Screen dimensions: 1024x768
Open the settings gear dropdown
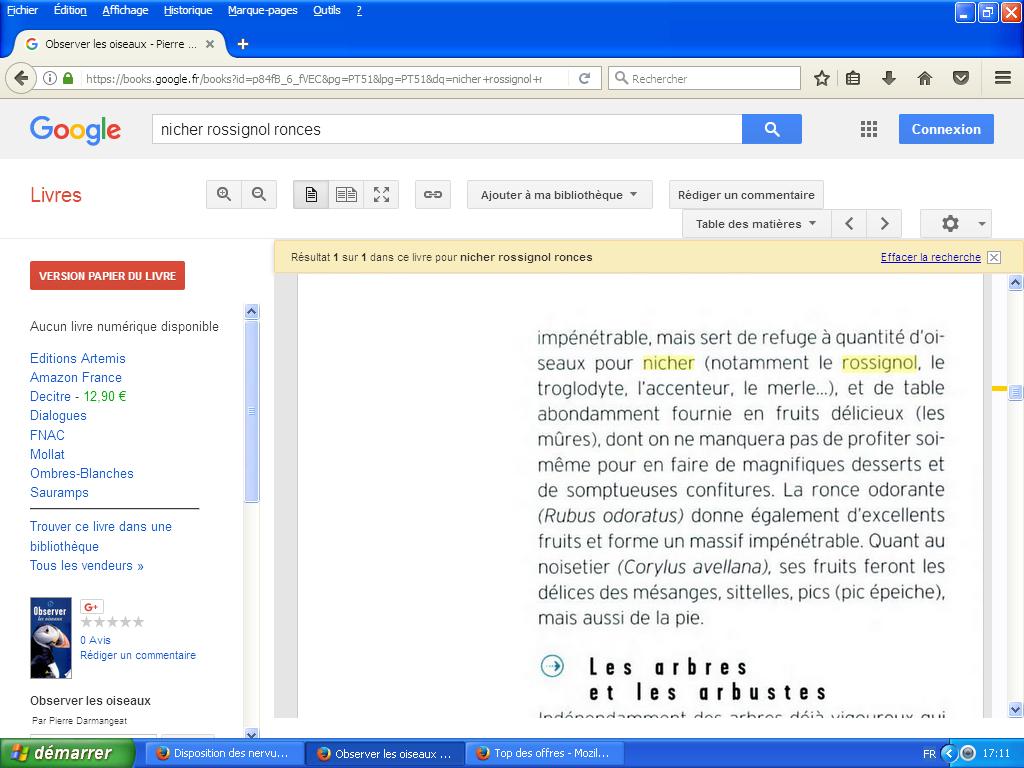coord(955,224)
